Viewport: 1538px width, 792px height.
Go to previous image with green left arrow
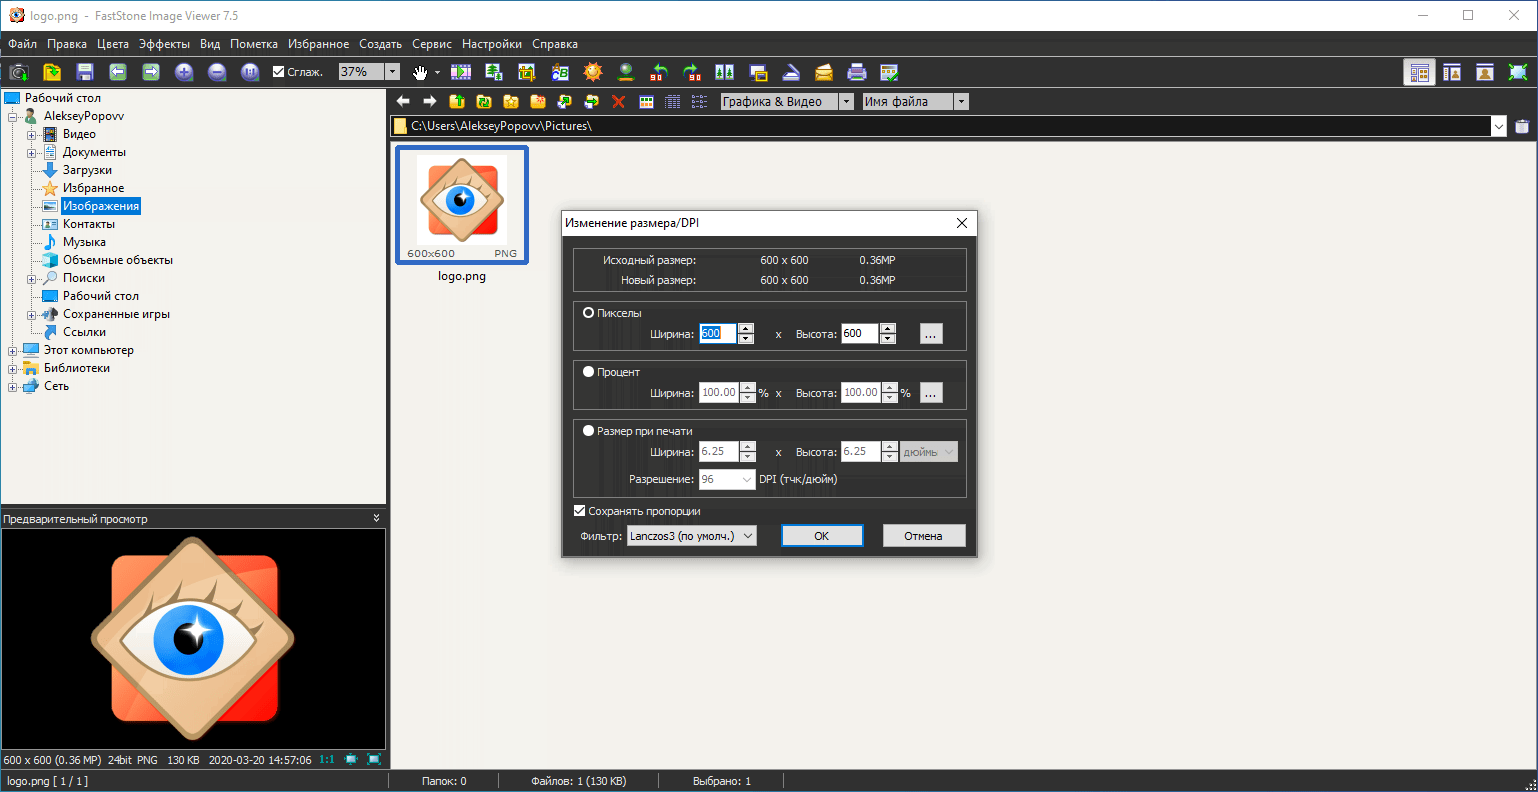coord(118,72)
